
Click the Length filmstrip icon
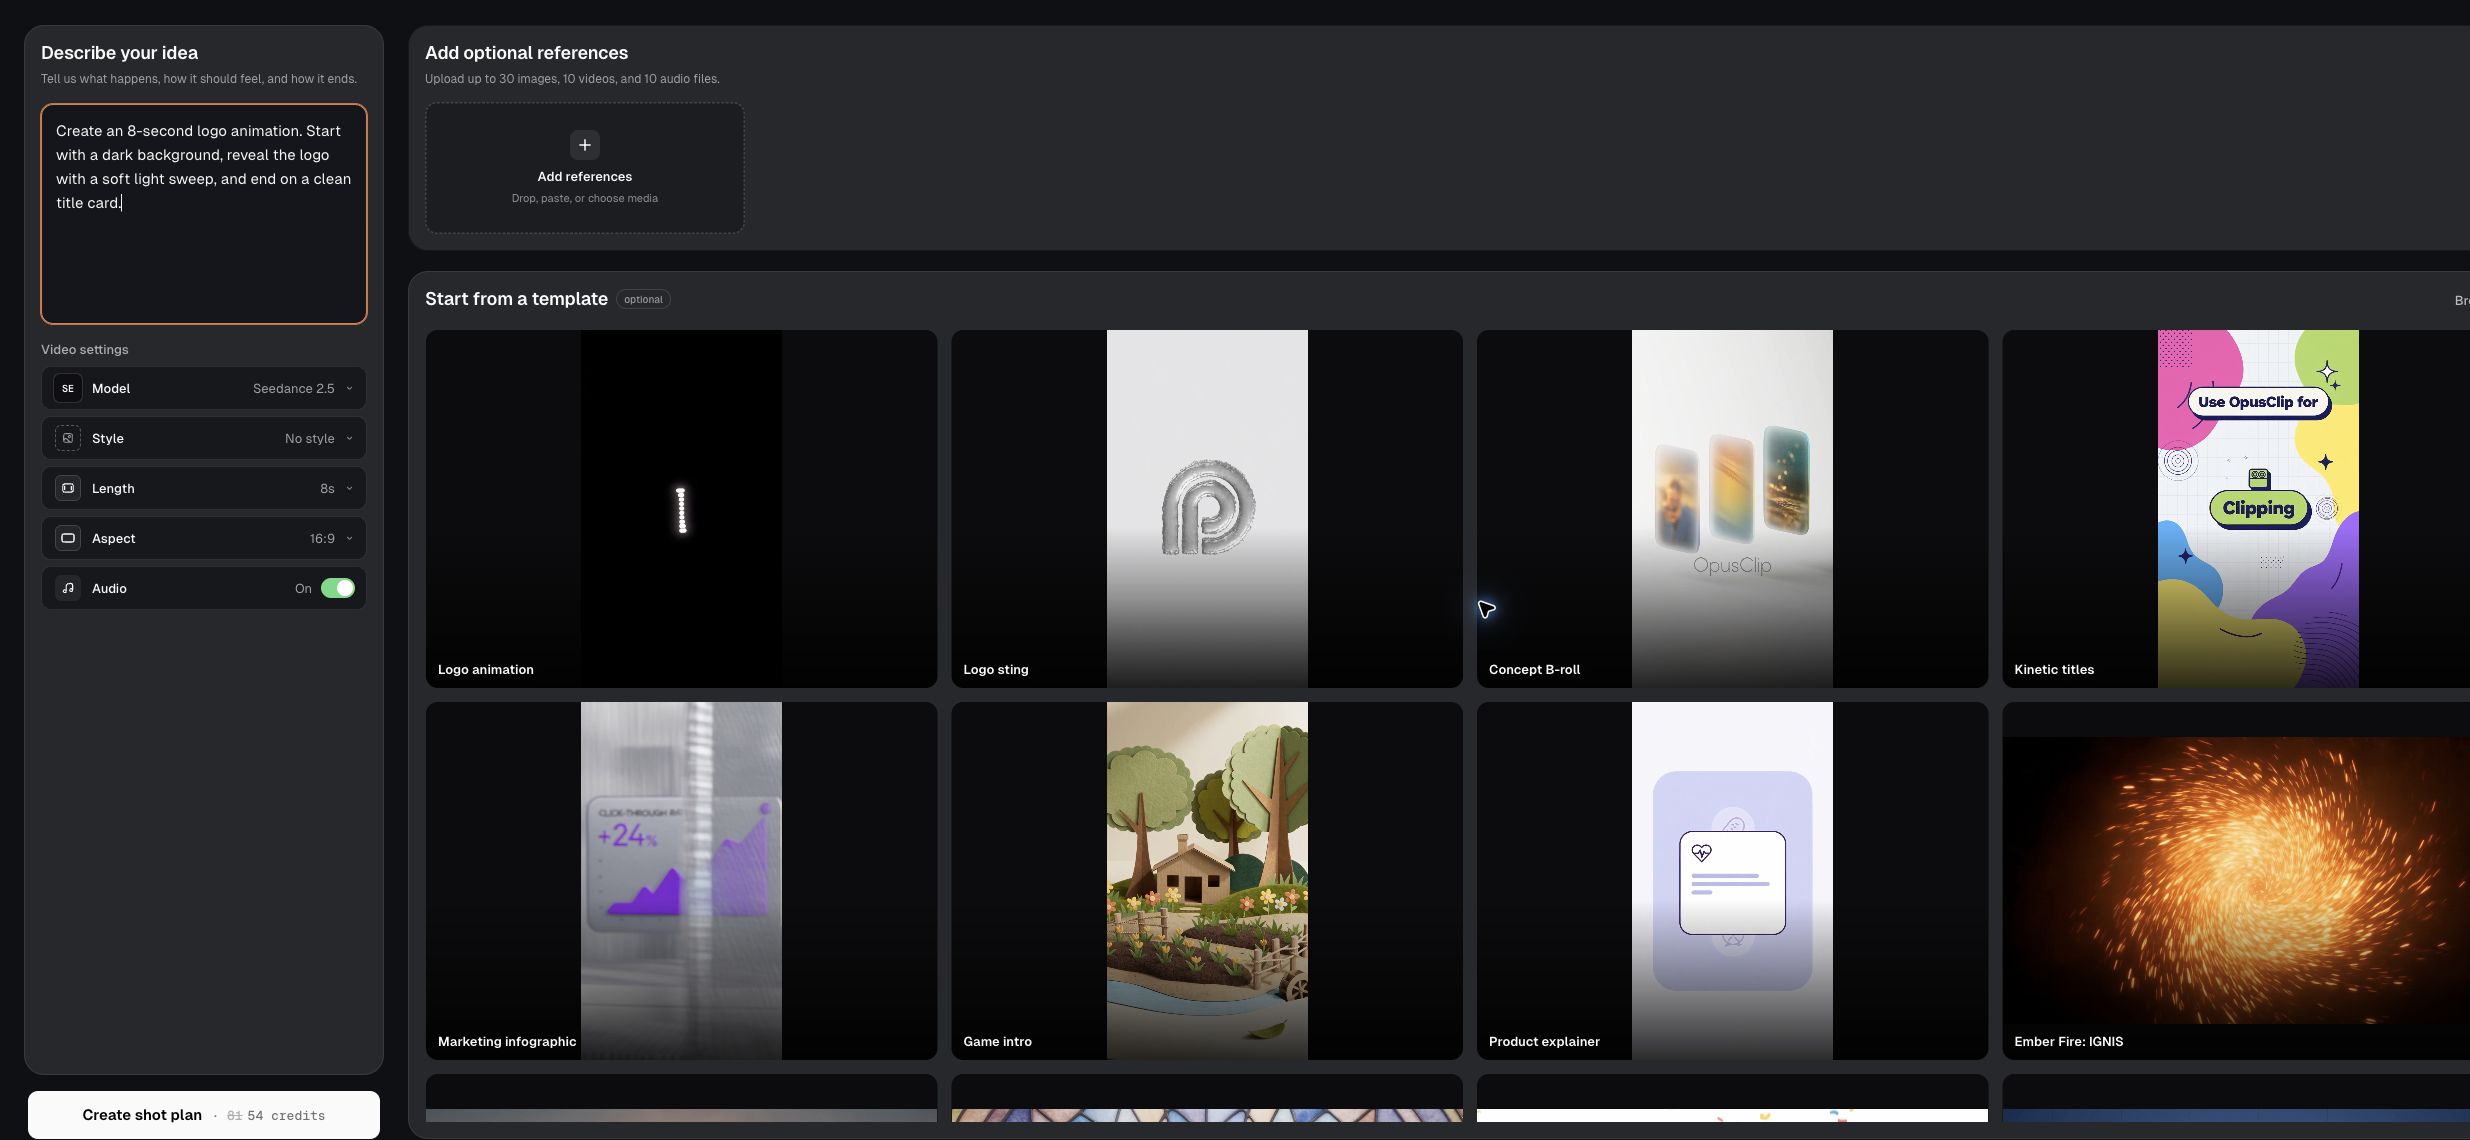pyautogui.click(x=68, y=488)
